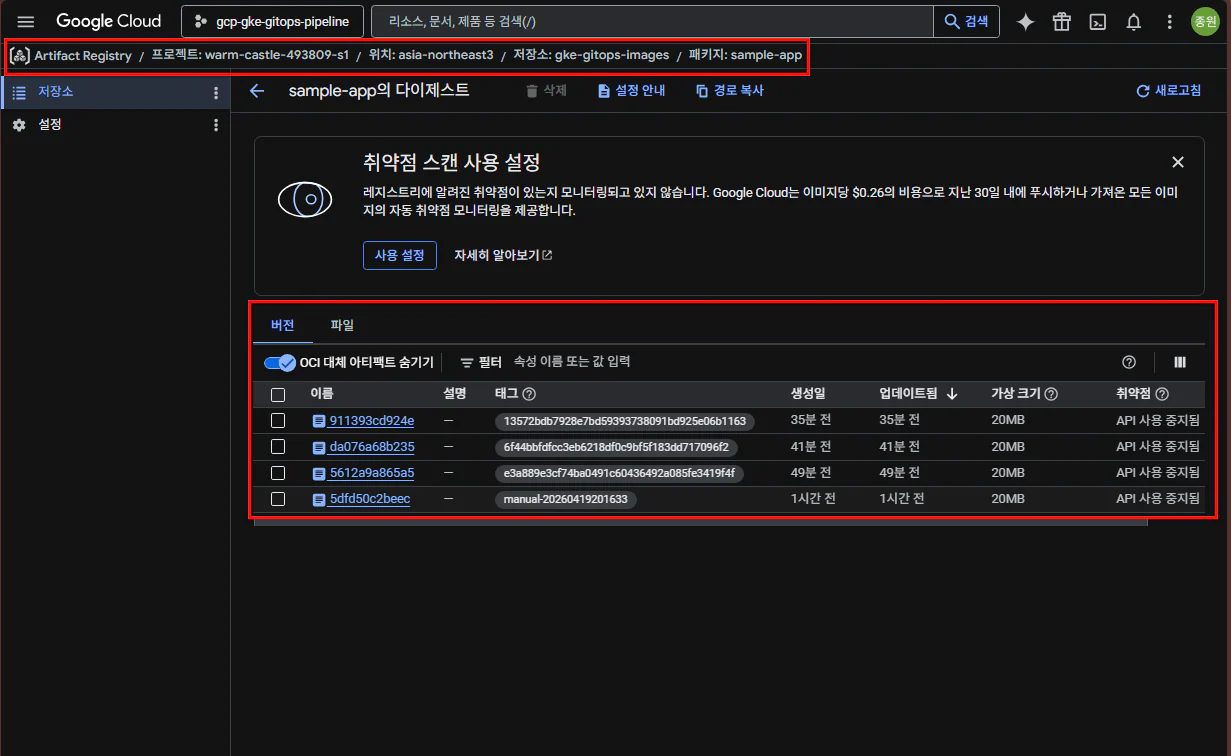1231x756 pixels.
Task: Activate Cloud Shell terminal icon
Action: (1097, 22)
